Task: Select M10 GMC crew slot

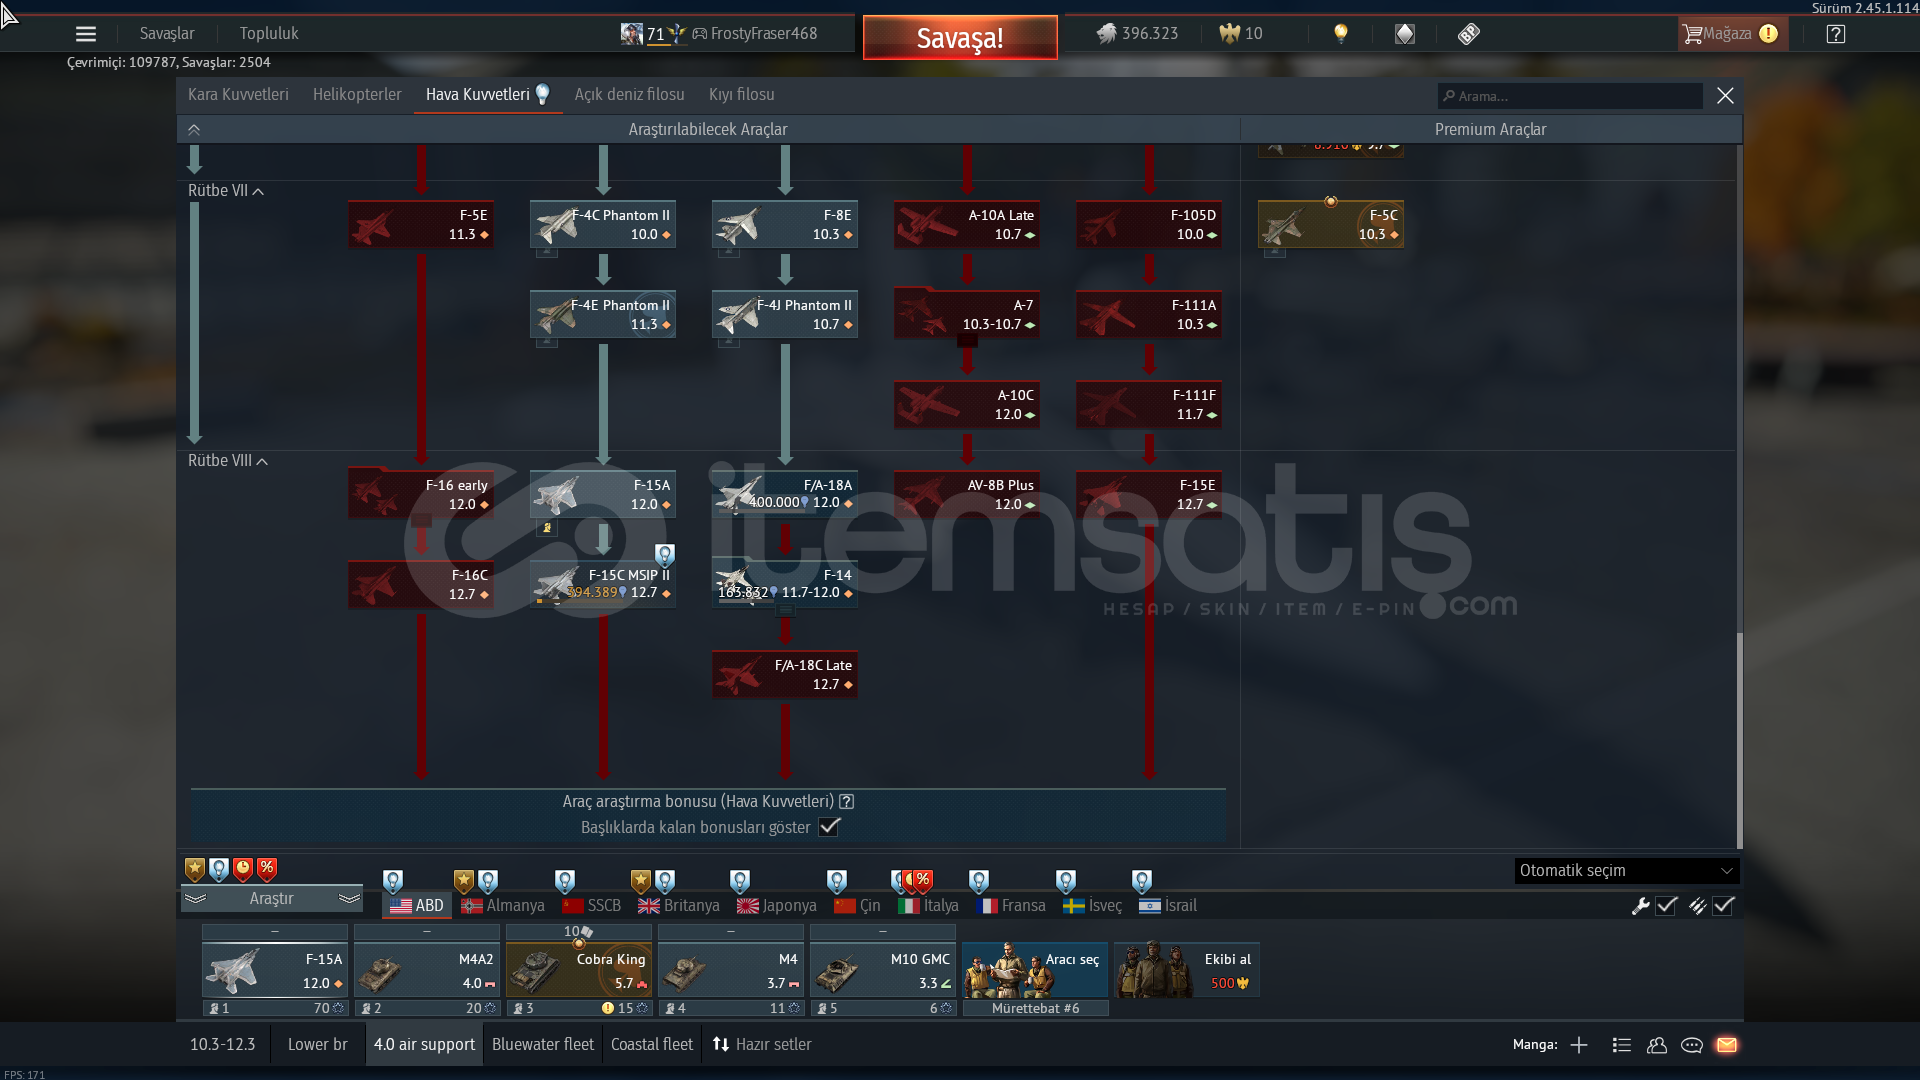Action: 883,971
